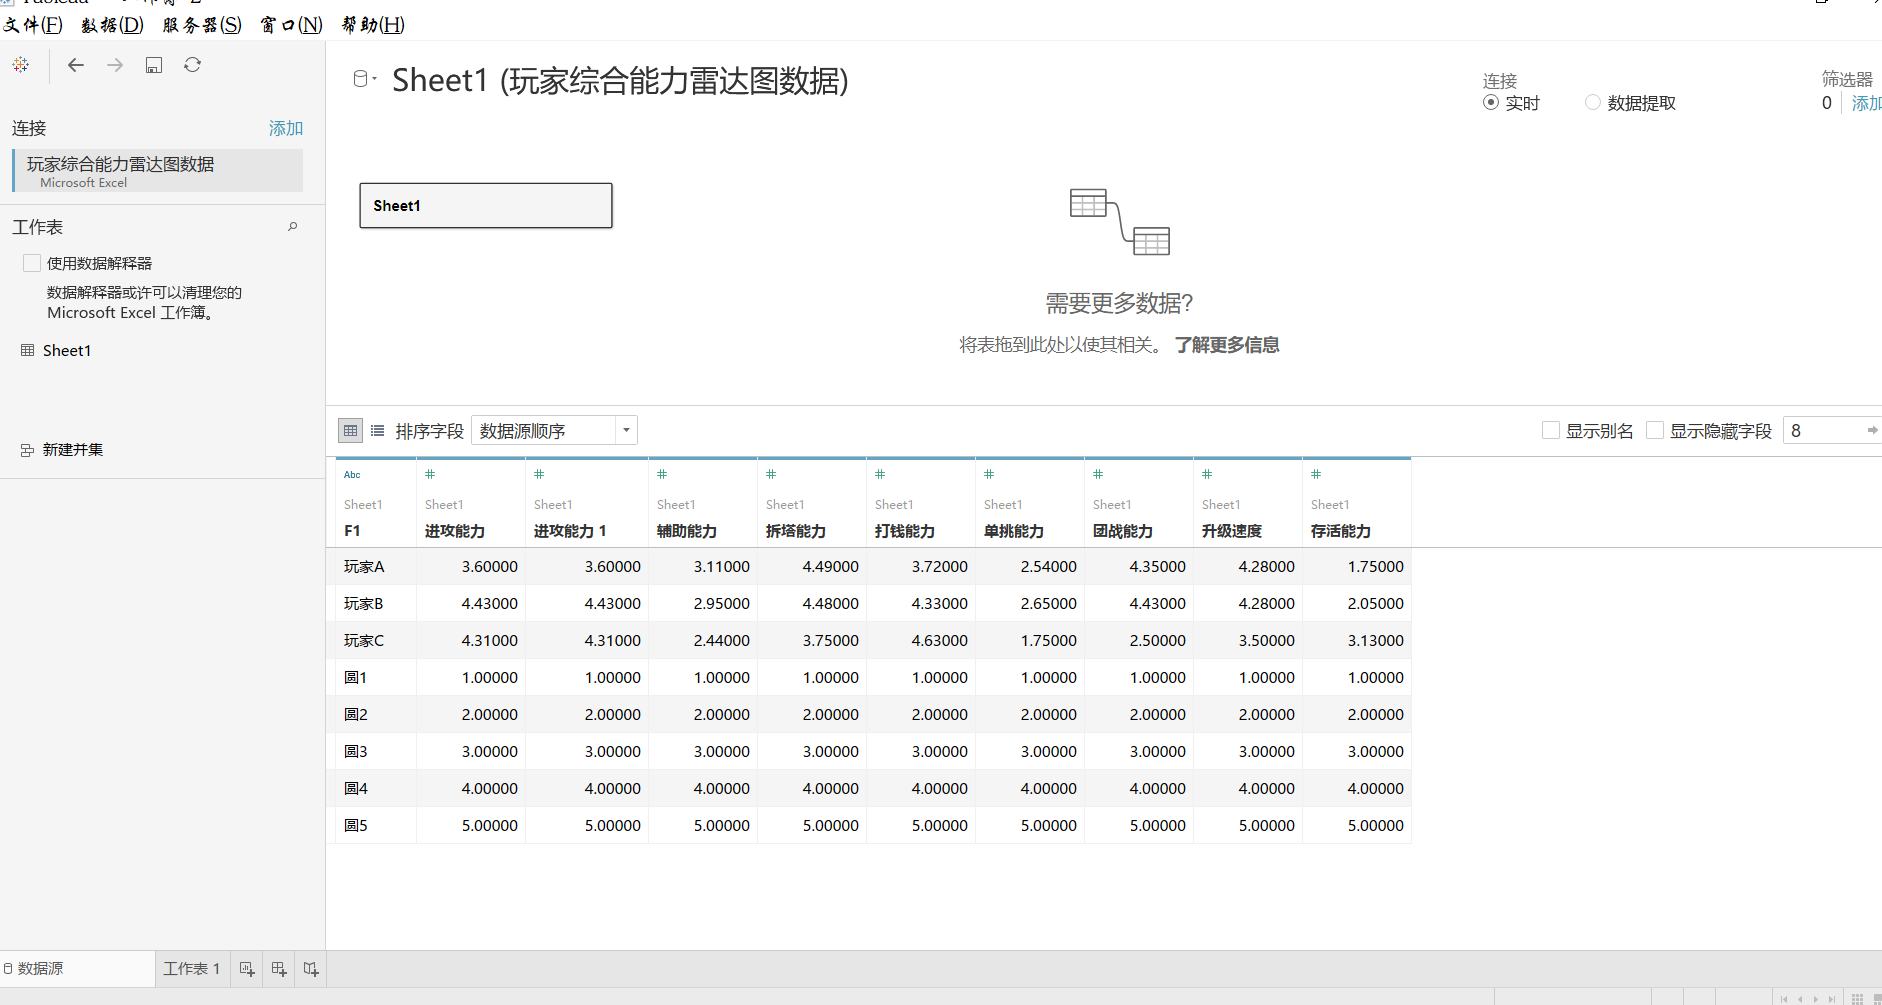The image size is (1882, 1005).
Task: Click the 升级速度 column header
Action: point(1248,503)
